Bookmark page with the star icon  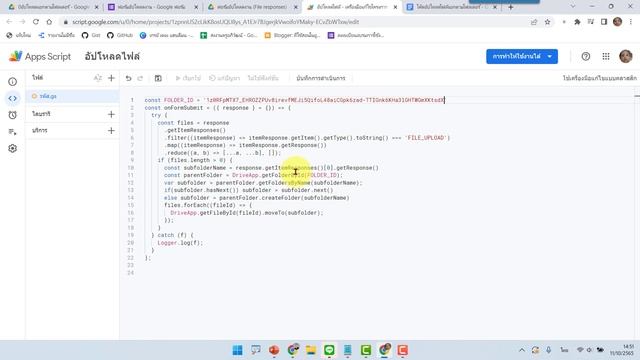pos(547,22)
